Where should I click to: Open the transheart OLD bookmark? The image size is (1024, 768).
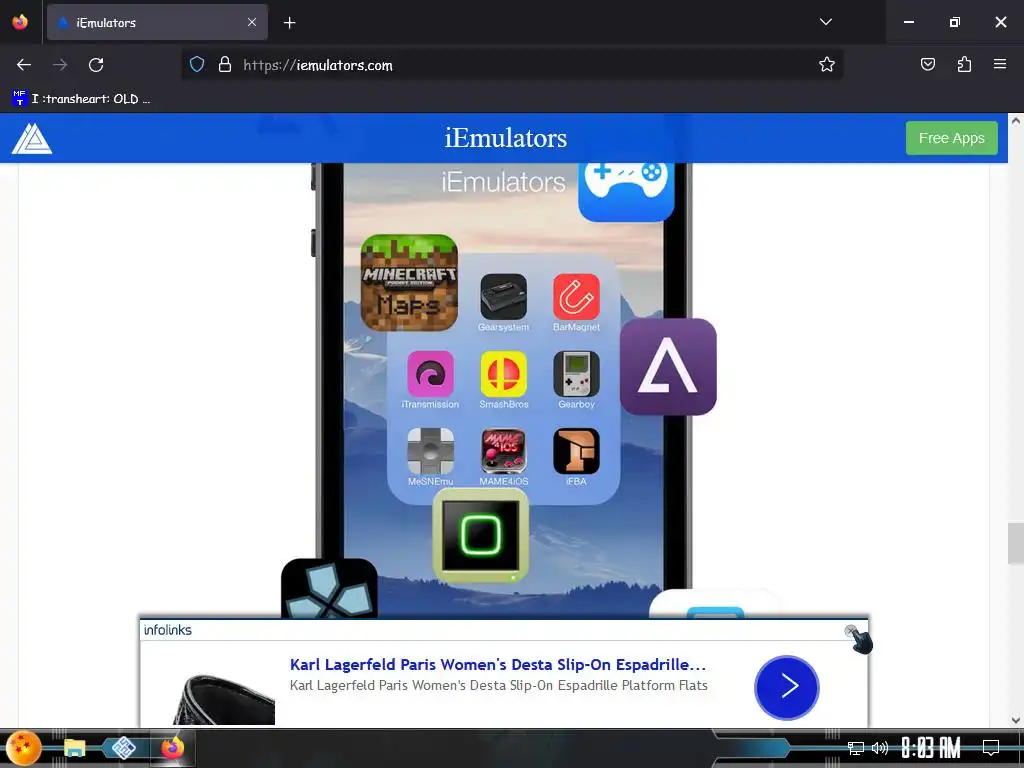click(81, 99)
